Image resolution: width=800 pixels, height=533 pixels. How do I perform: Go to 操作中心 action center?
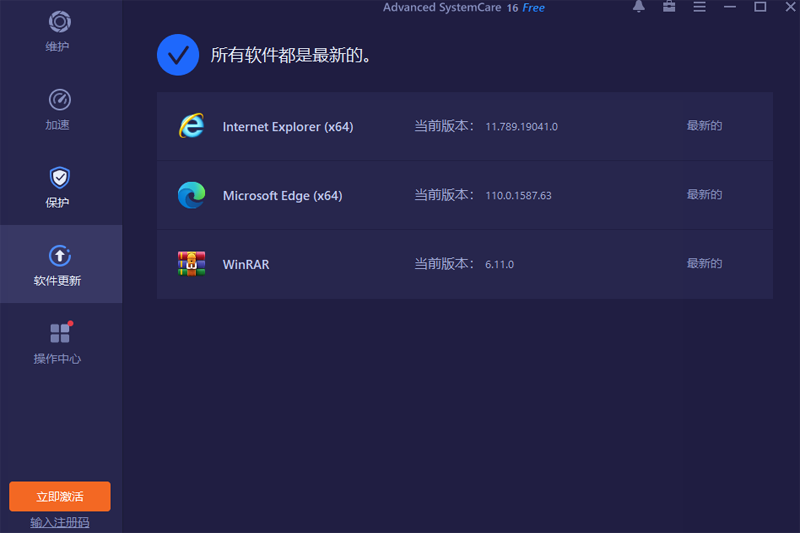pos(60,334)
